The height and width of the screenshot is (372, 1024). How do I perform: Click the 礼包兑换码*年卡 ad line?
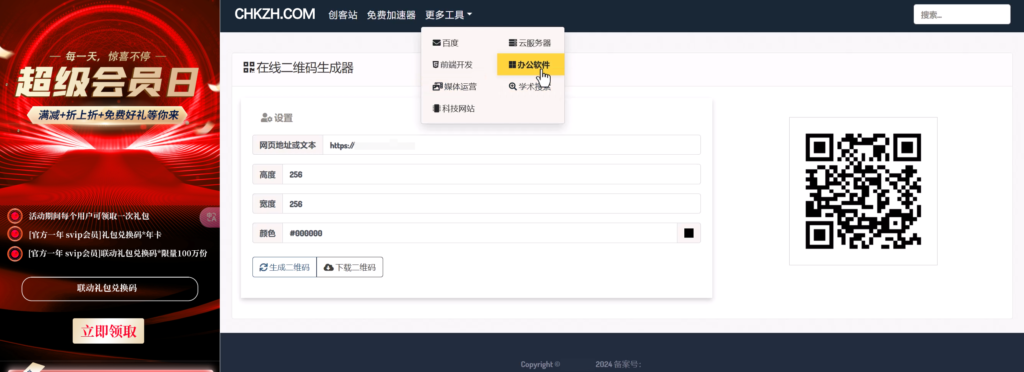pos(95,234)
